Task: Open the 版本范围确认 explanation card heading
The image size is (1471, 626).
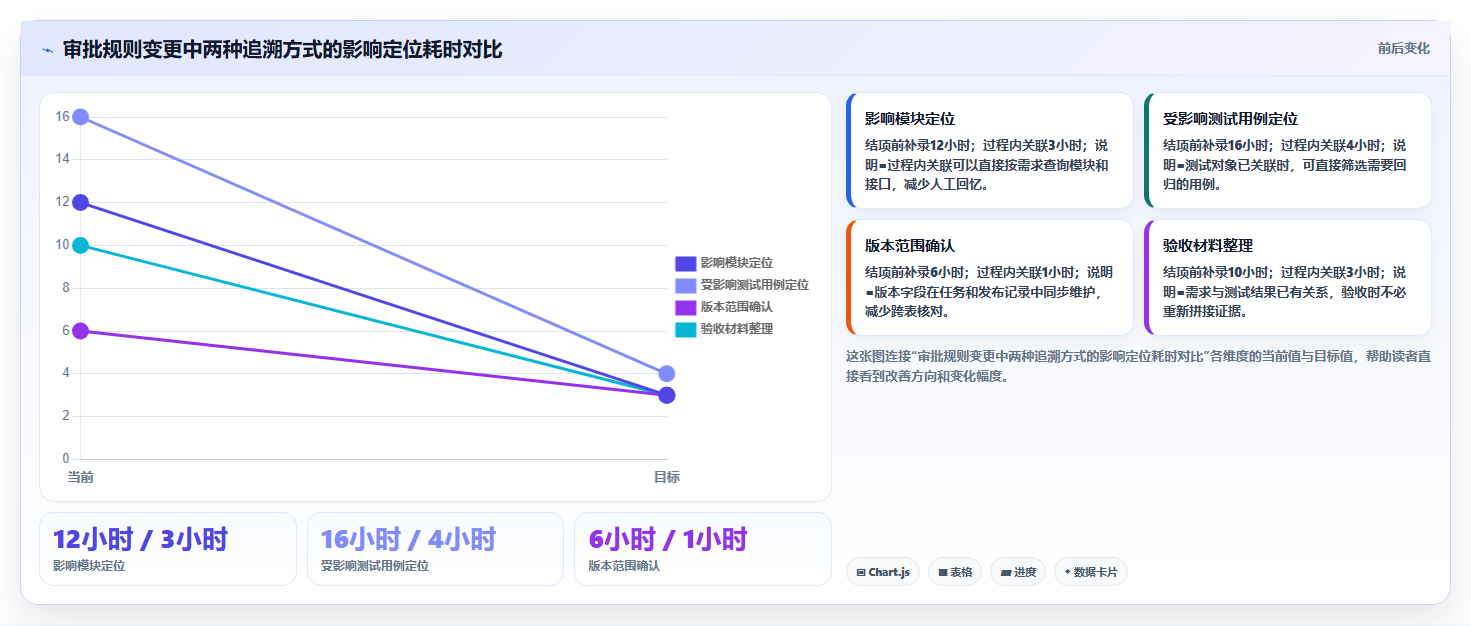Action: (x=910, y=246)
